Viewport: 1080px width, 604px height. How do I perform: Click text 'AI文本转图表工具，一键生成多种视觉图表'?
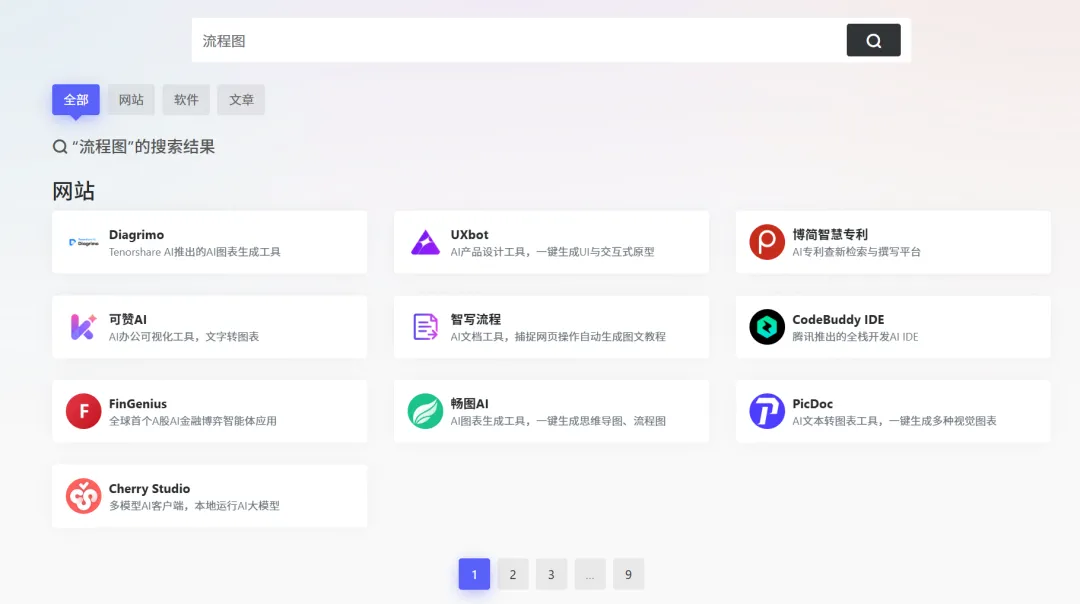coord(894,421)
